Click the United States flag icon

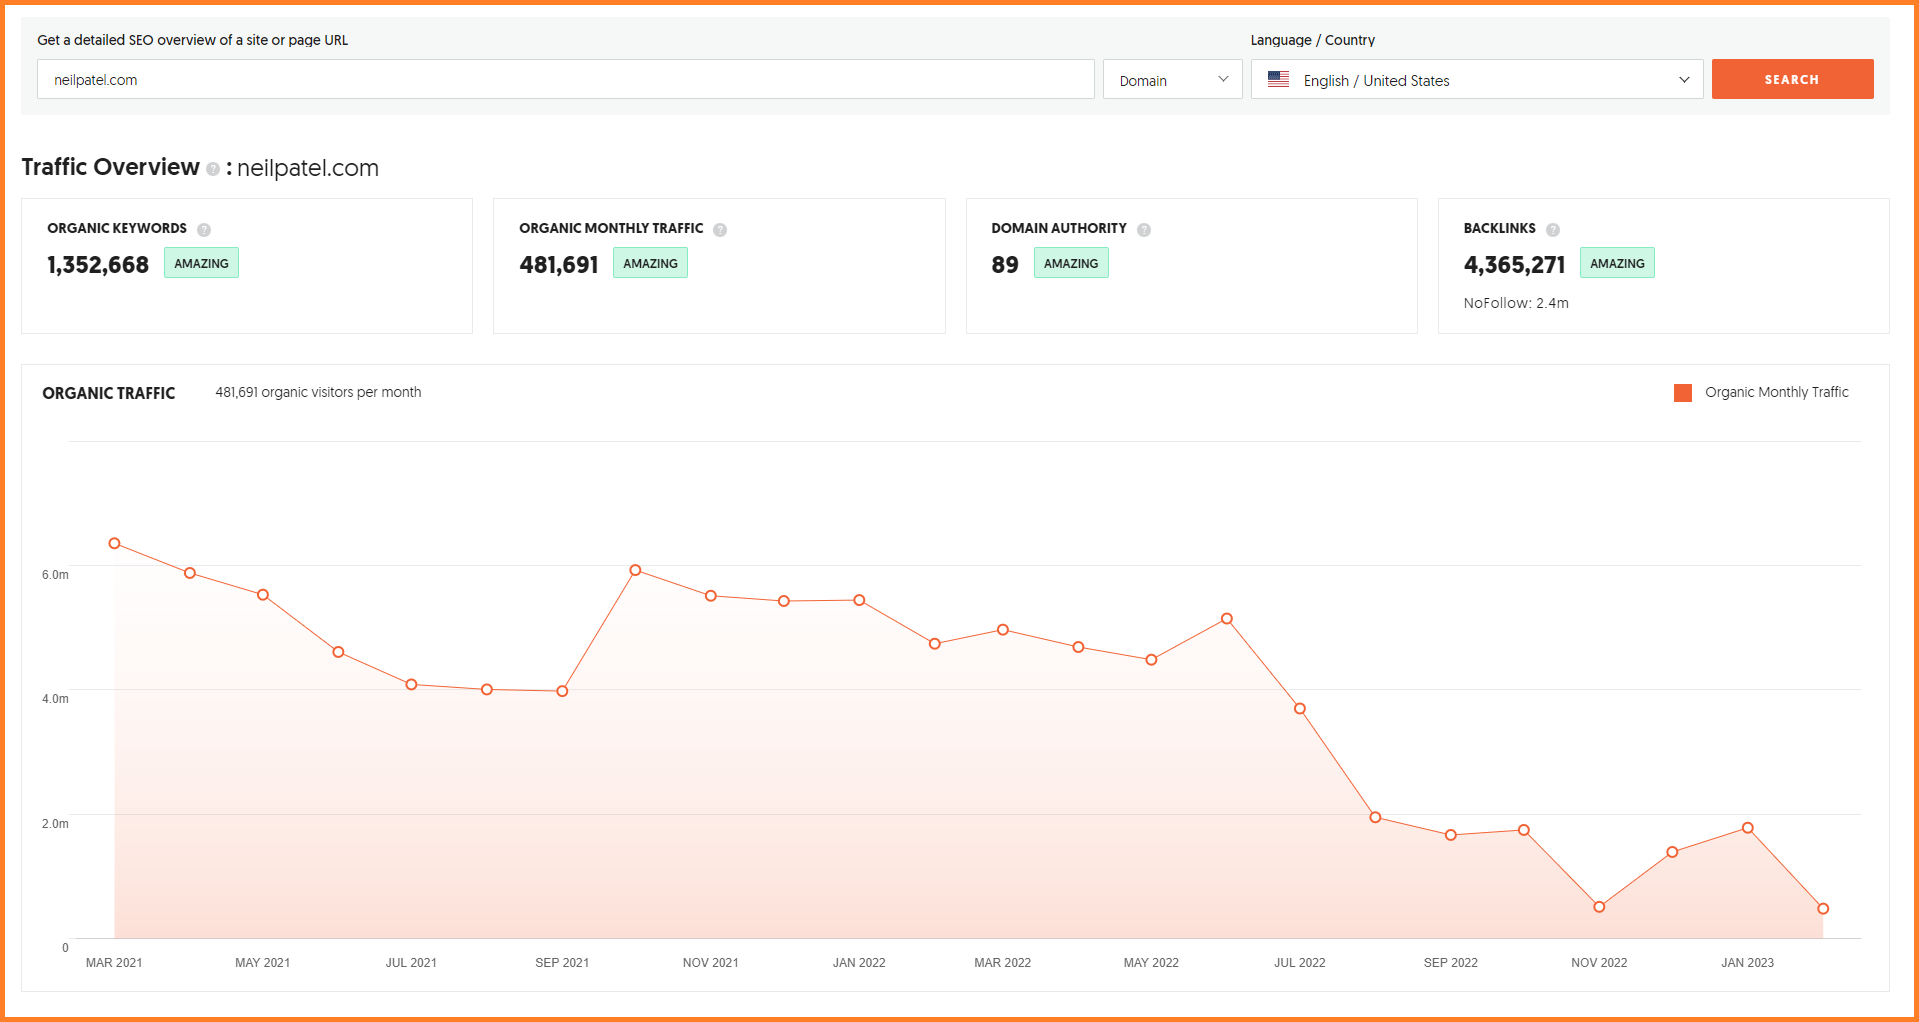coord(1278,80)
